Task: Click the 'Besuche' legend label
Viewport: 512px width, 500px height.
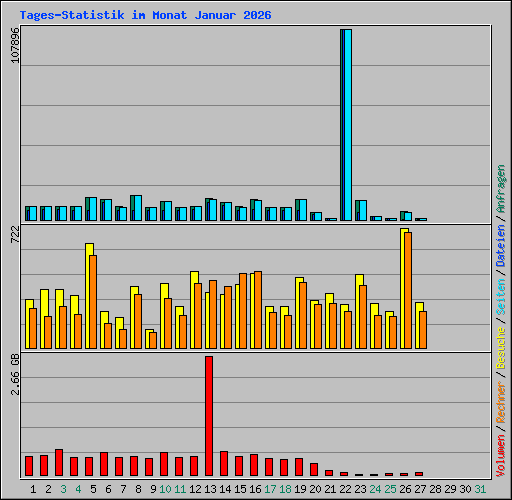Action: click(500, 347)
